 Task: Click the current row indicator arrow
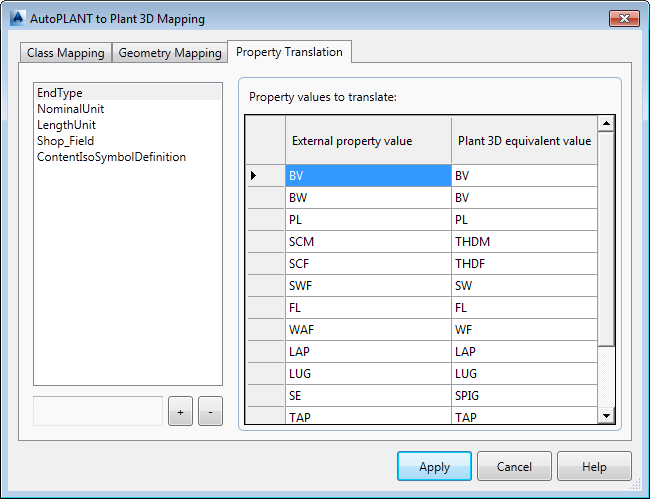(x=254, y=176)
